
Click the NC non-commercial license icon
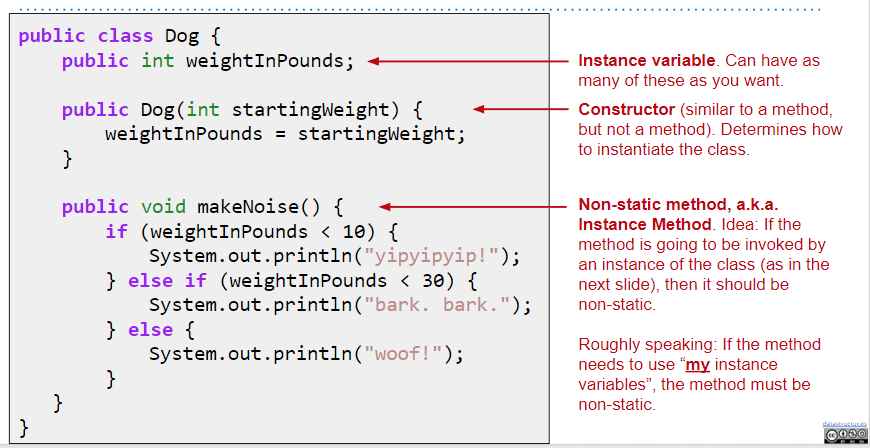click(851, 434)
